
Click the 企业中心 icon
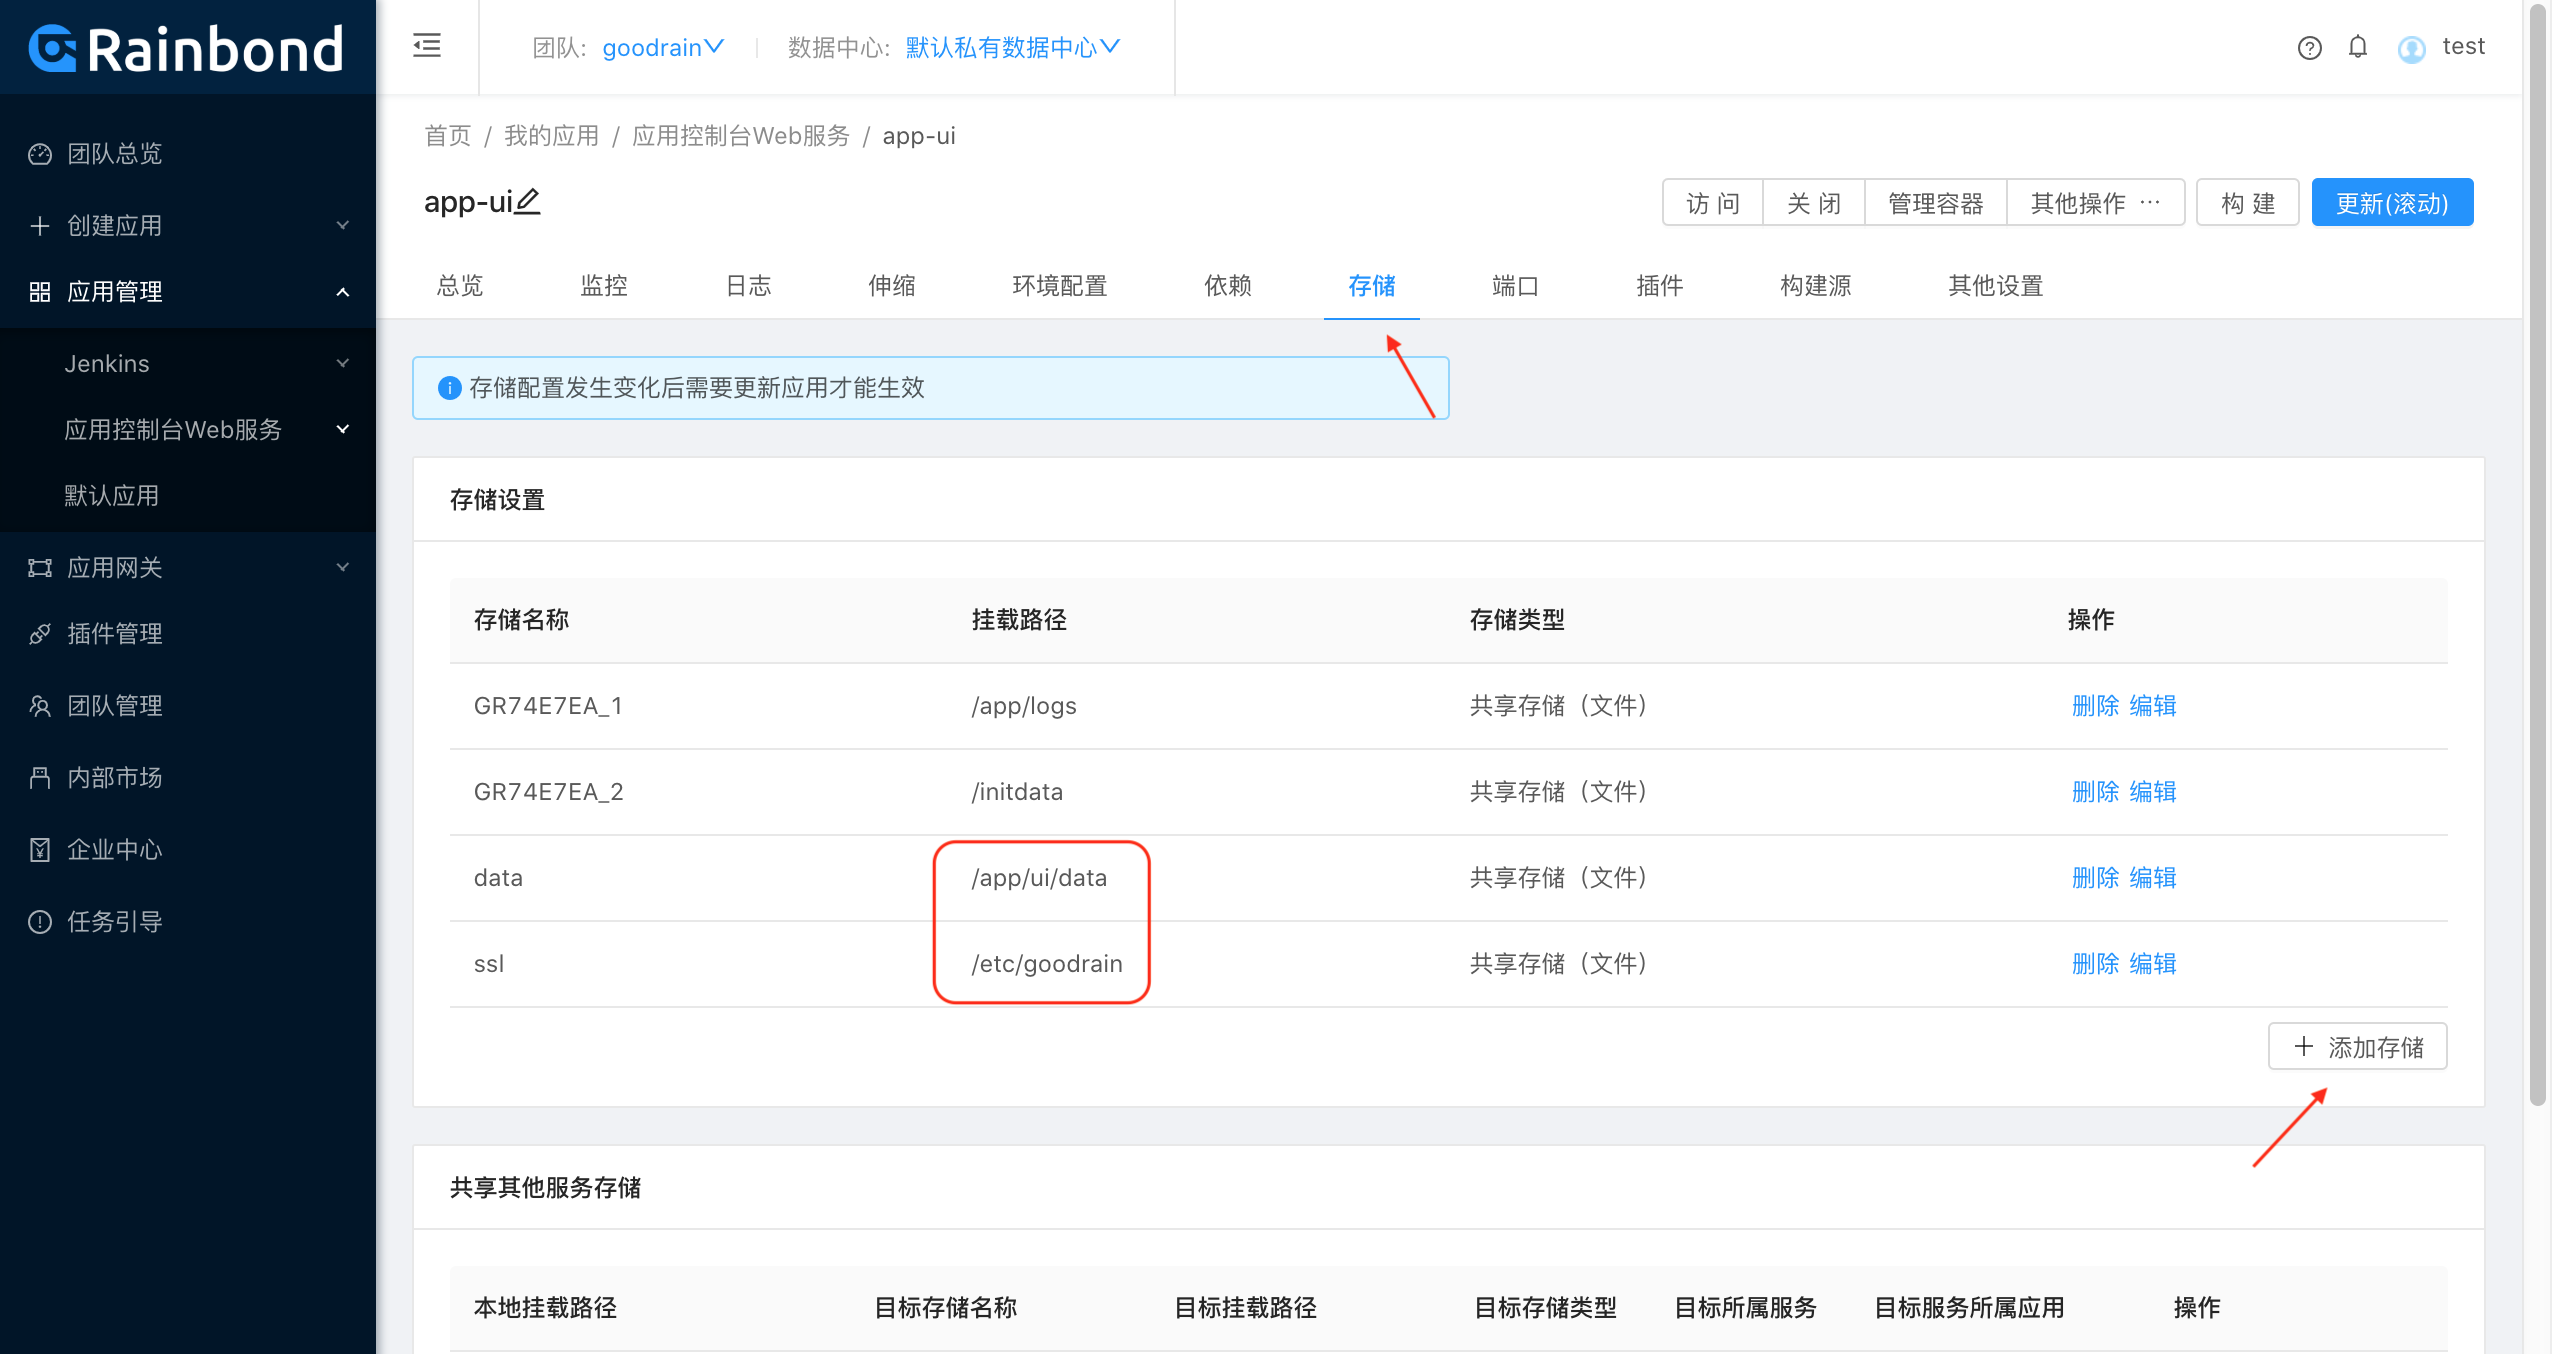(x=40, y=850)
